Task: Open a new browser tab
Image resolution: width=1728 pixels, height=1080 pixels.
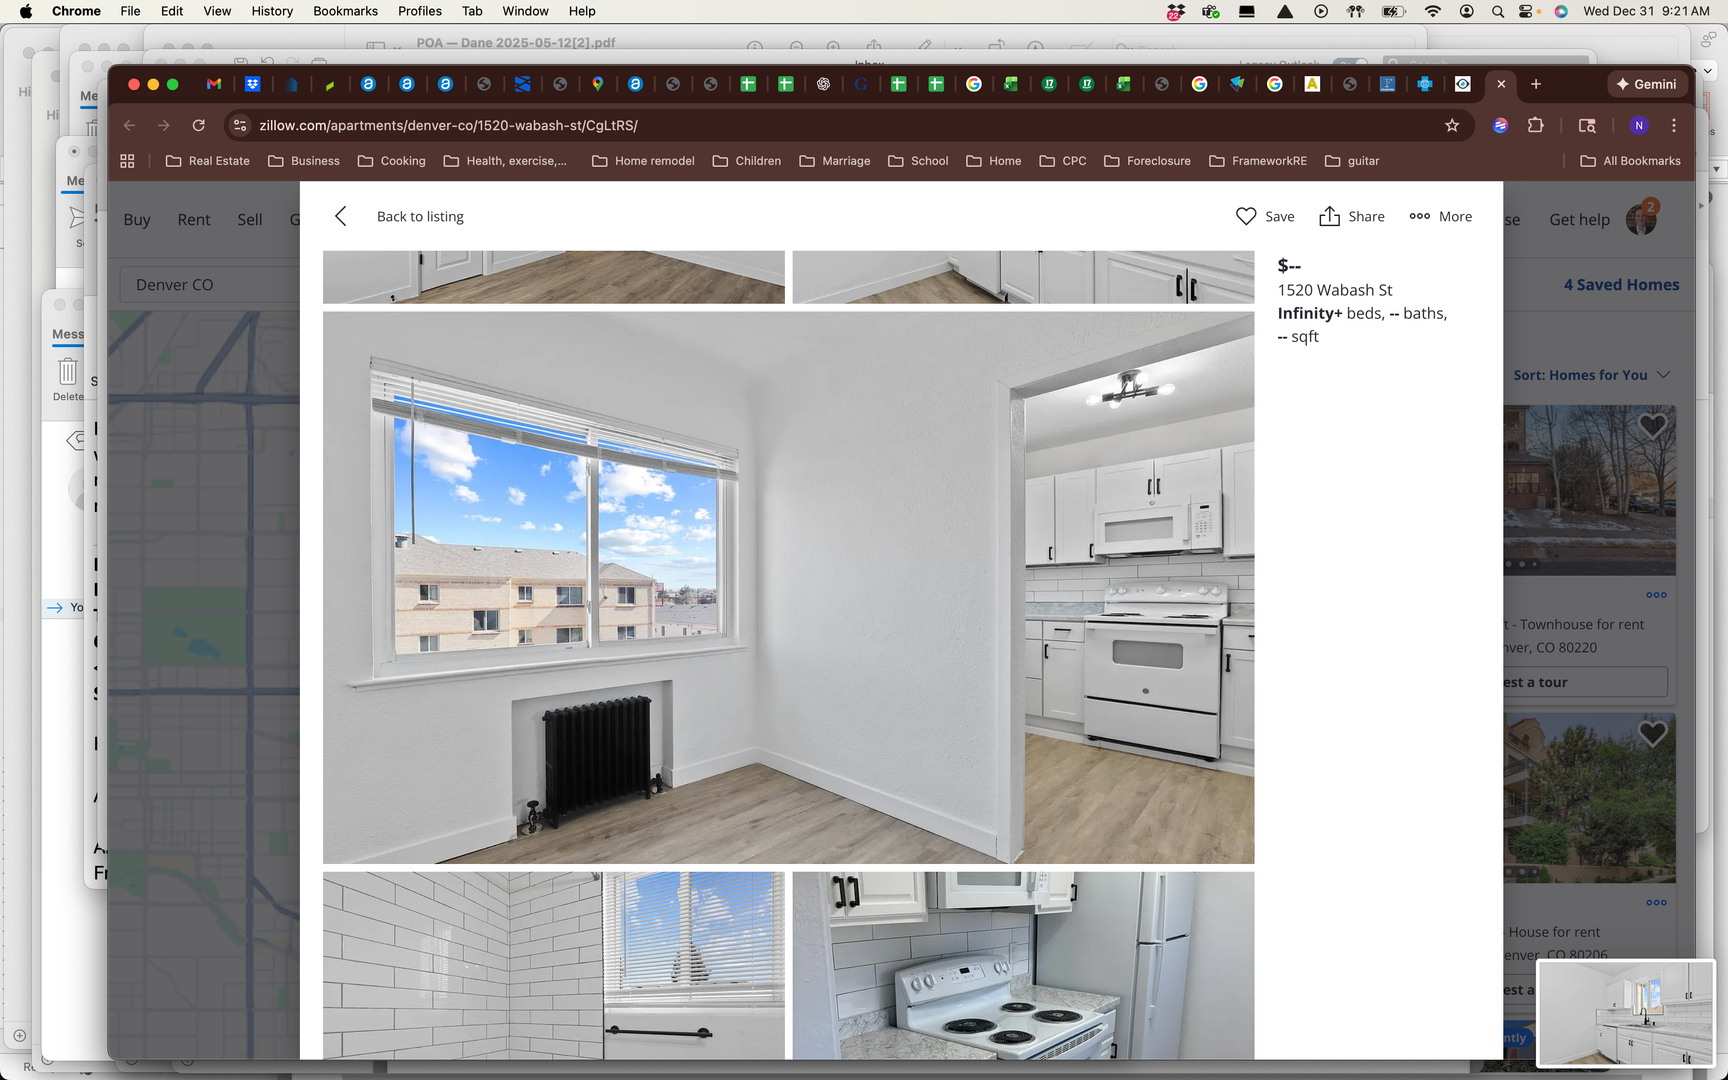Action: click(x=1536, y=84)
